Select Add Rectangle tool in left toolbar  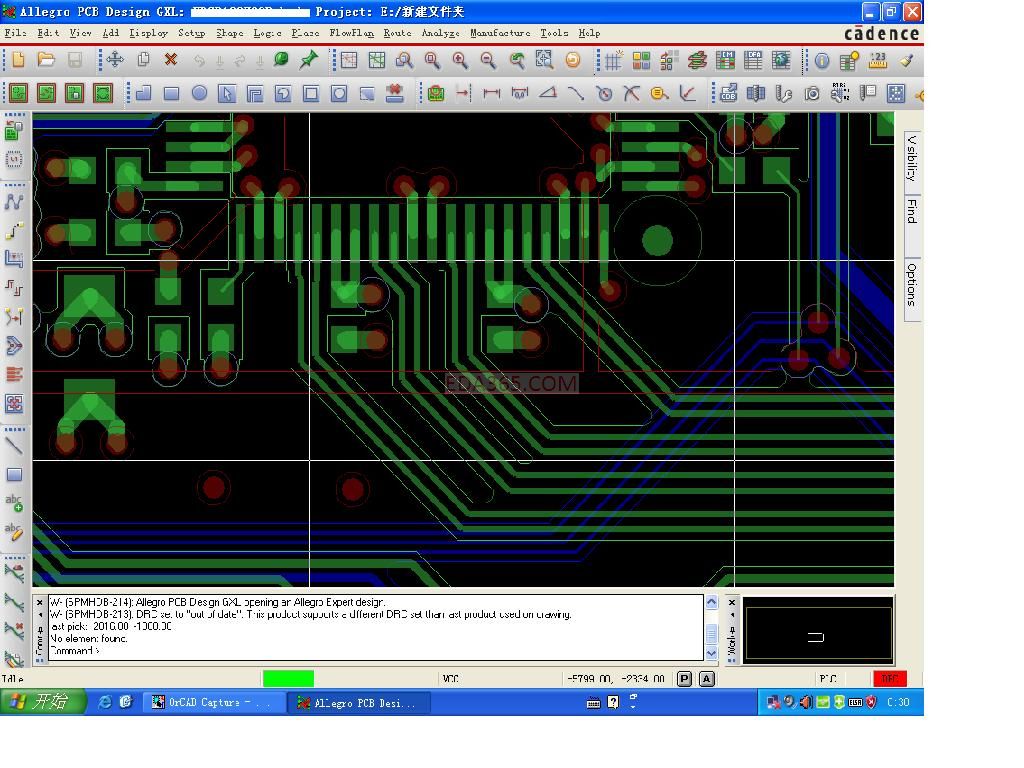tap(14, 475)
